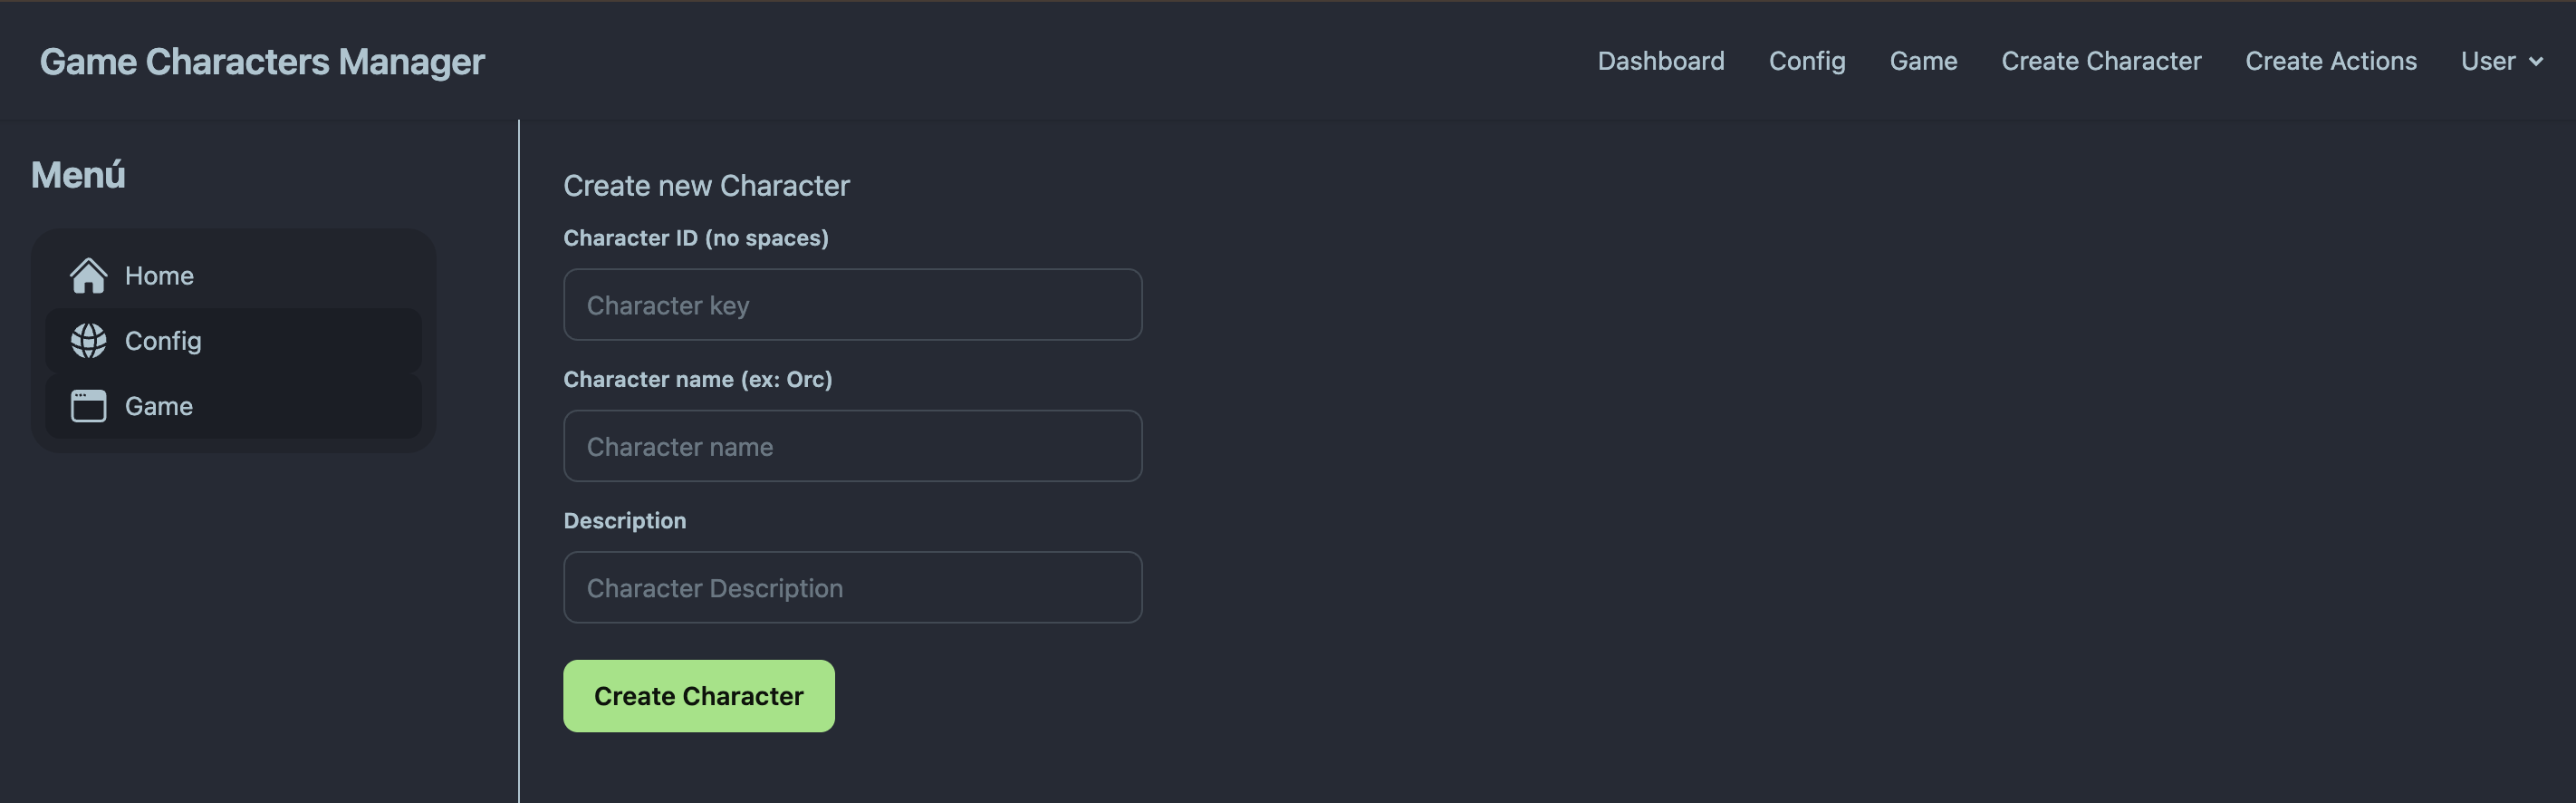
Task: Click the Character ID (no spaces) label
Action: (695, 238)
